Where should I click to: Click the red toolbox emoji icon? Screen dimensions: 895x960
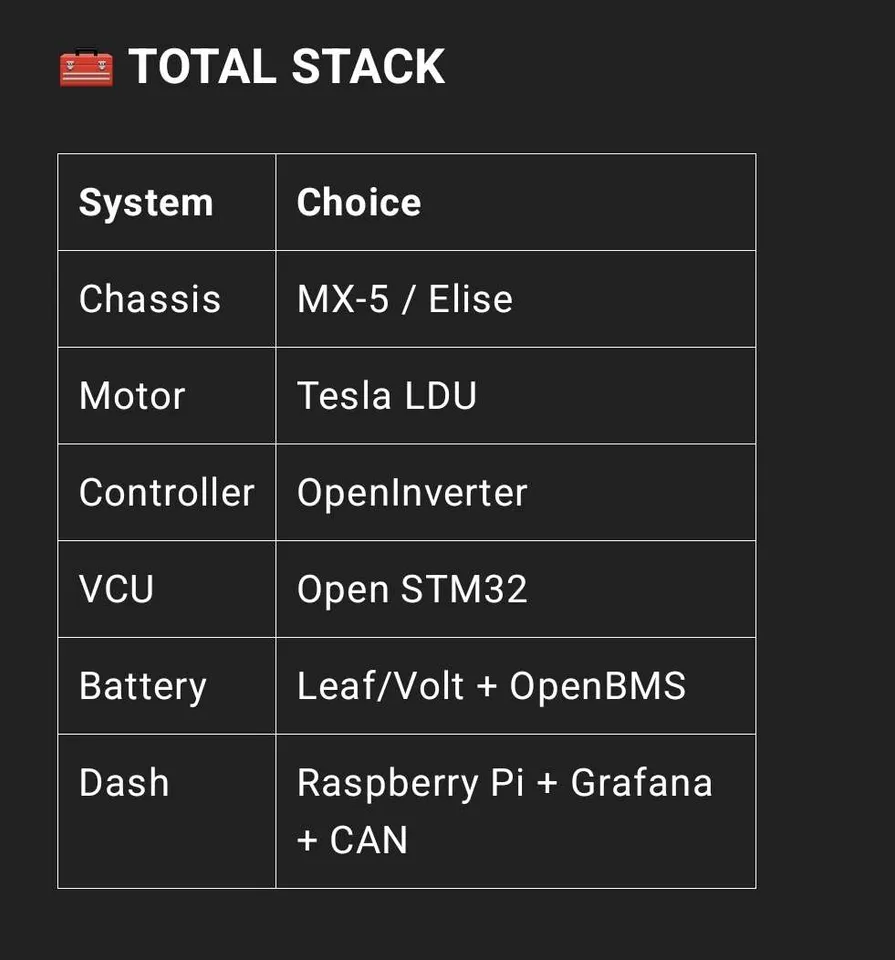click(x=86, y=67)
